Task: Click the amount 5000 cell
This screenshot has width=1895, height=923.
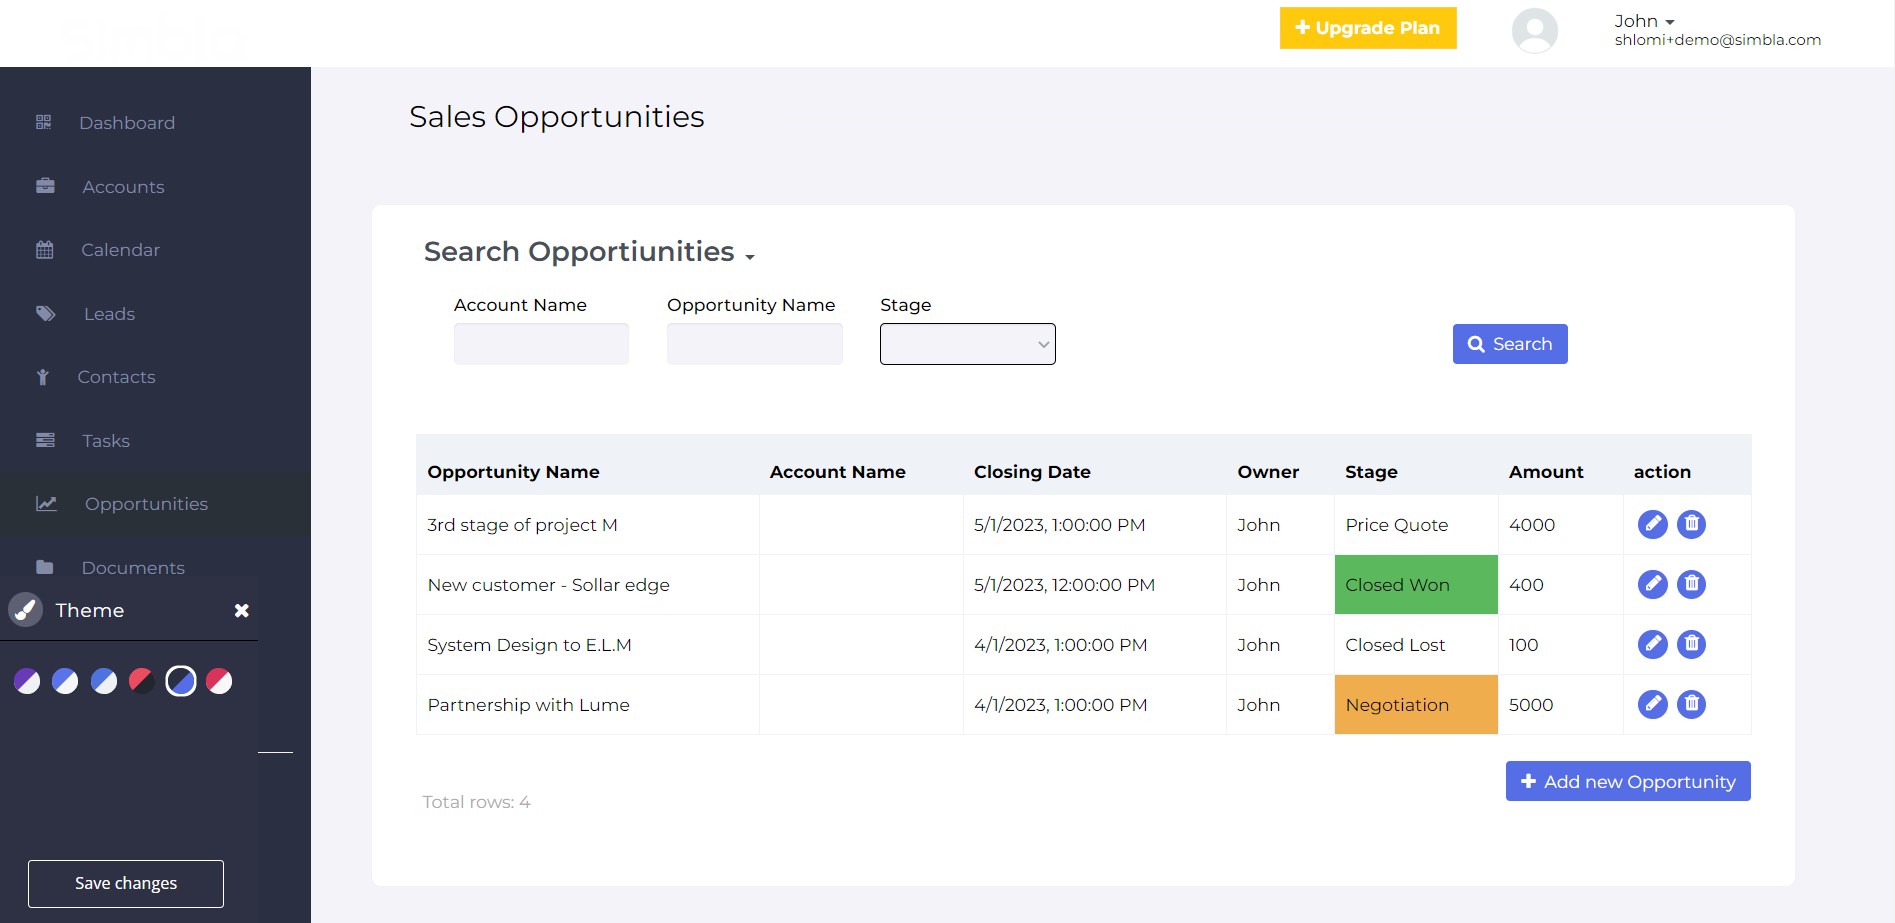Action: (x=1560, y=705)
